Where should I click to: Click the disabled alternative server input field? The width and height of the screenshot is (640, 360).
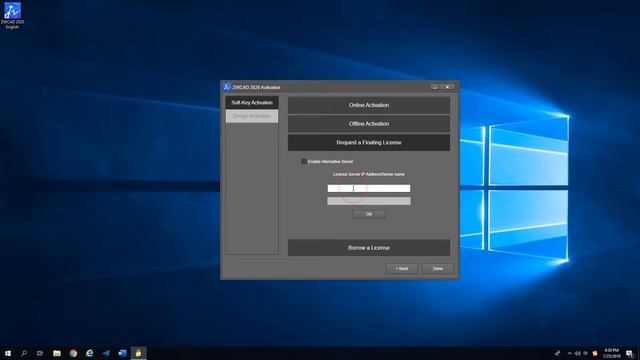[x=369, y=201]
